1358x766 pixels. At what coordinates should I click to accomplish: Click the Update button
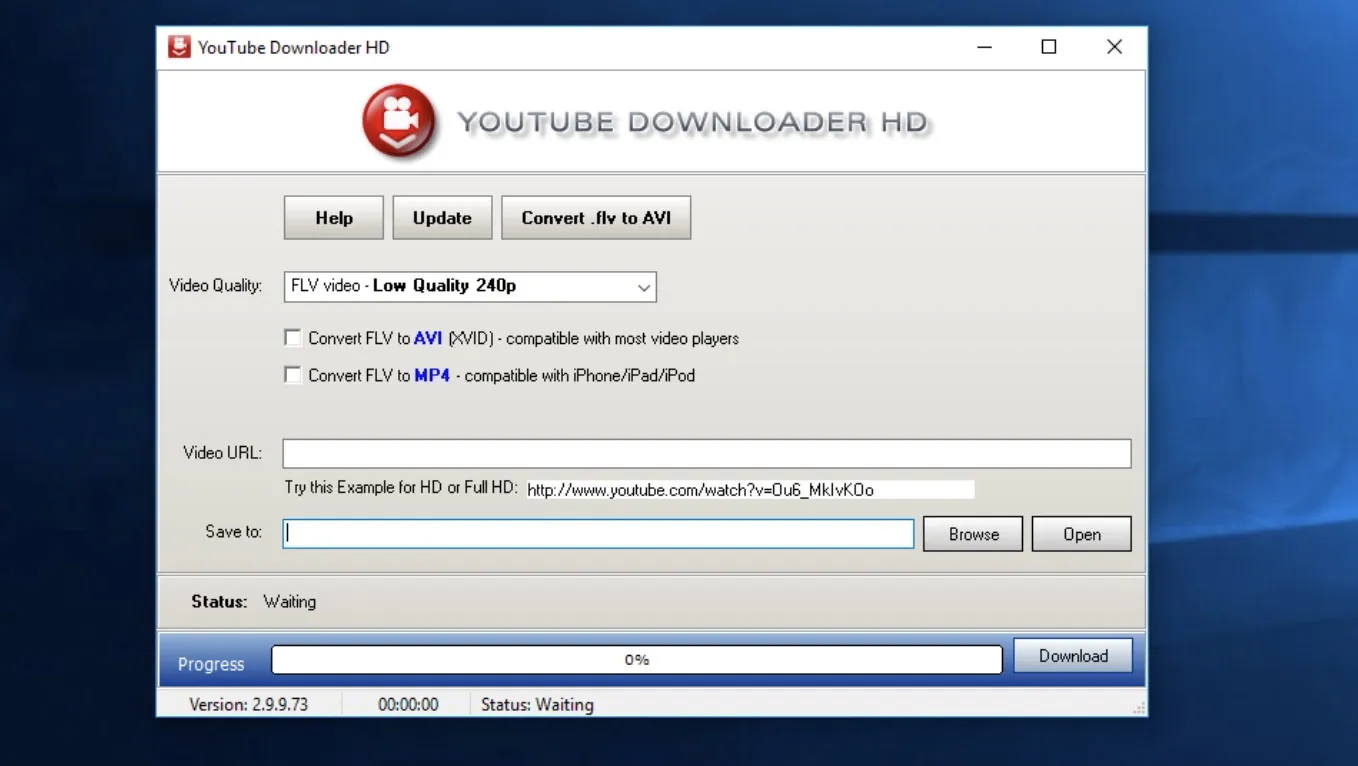[442, 218]
